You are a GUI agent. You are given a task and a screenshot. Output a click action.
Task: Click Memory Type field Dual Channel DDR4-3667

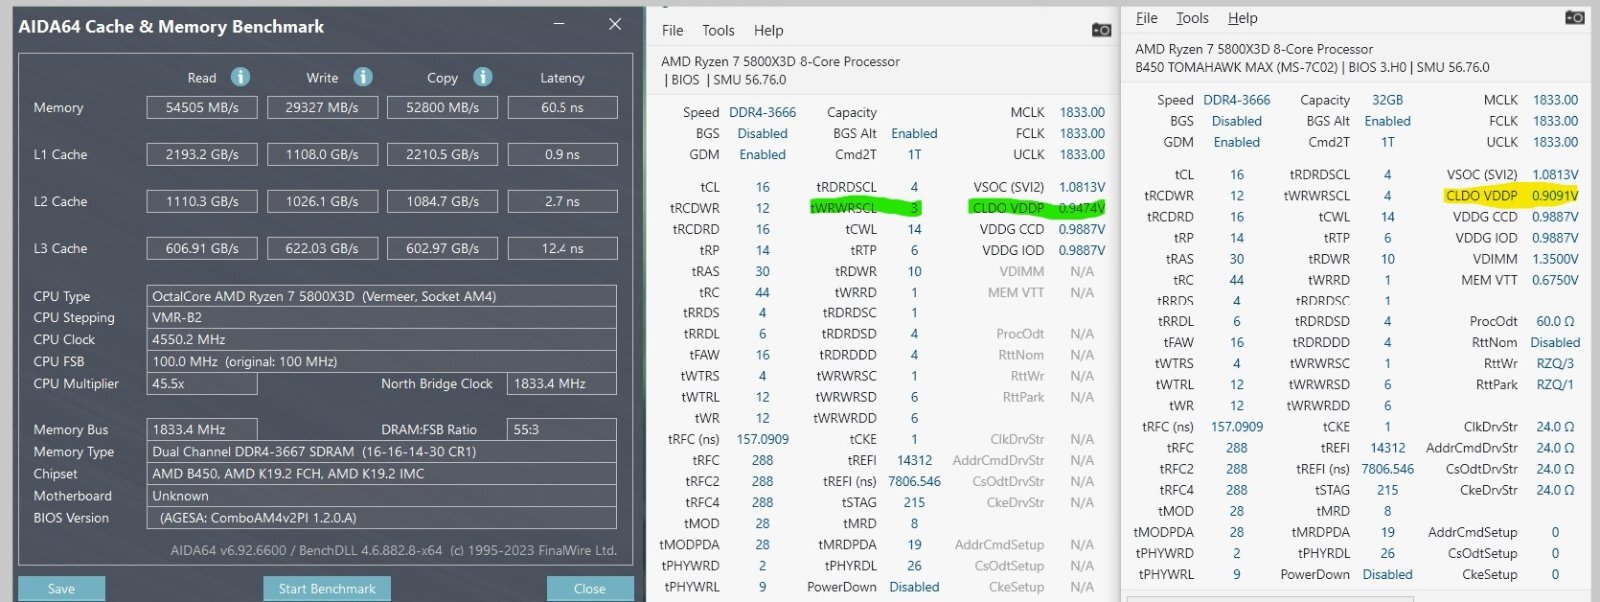click(x=381, y=451)
